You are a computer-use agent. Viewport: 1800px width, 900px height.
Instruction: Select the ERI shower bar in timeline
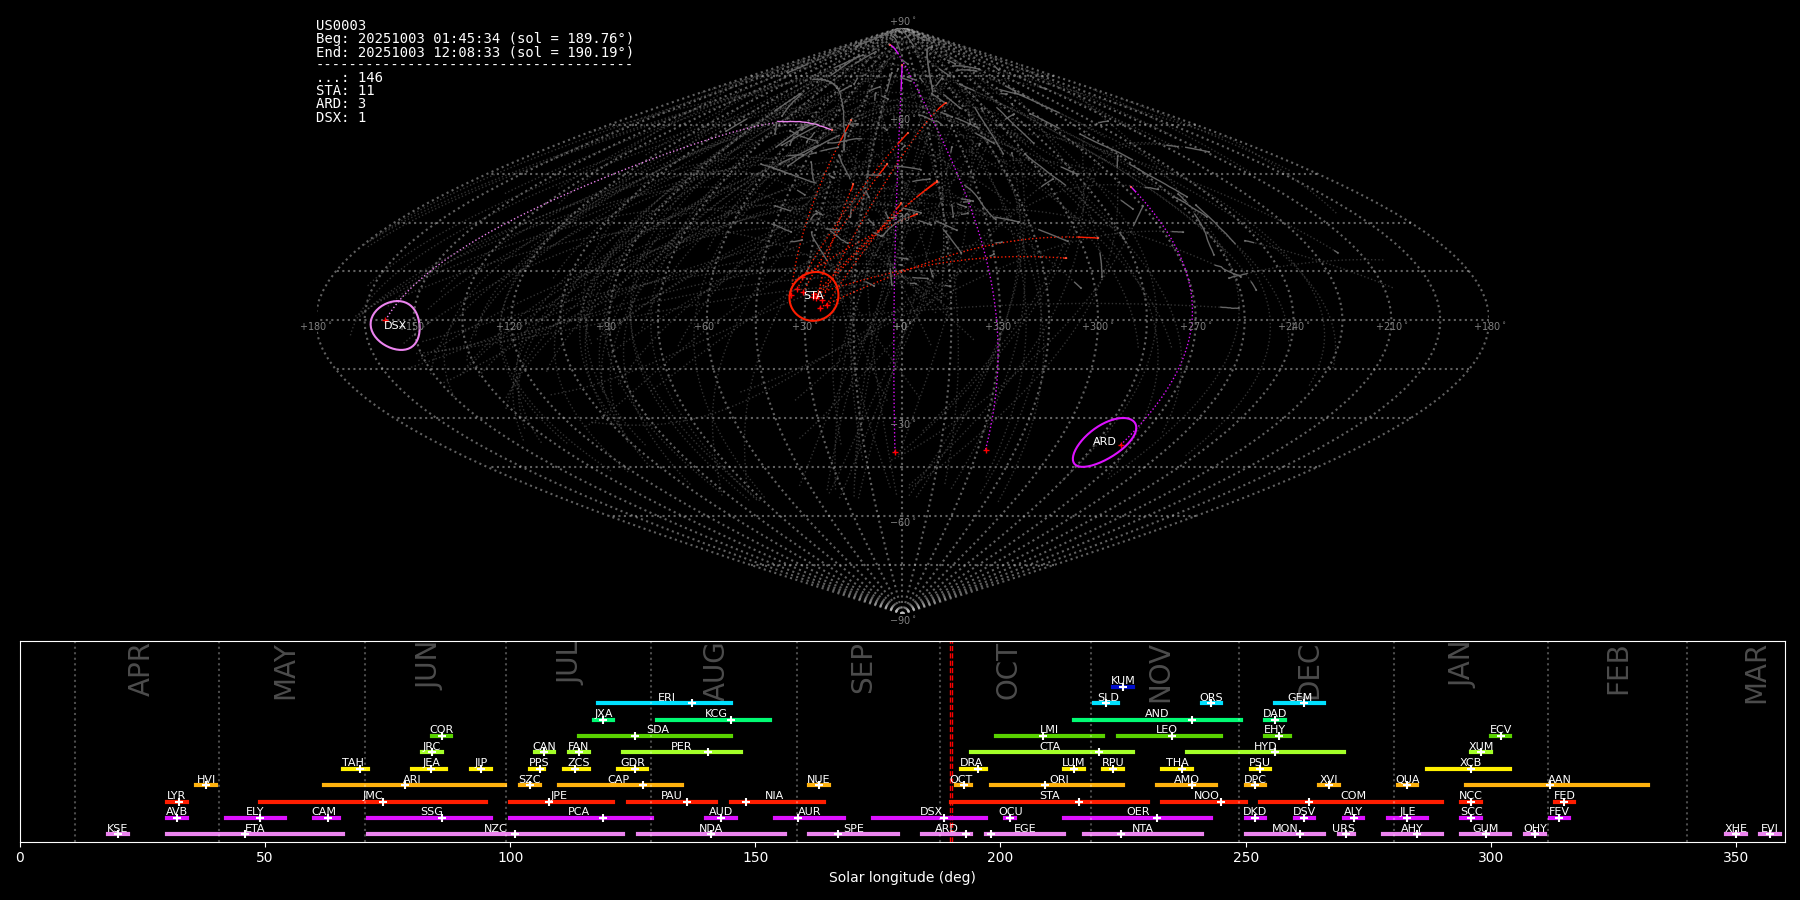point(664,703)
